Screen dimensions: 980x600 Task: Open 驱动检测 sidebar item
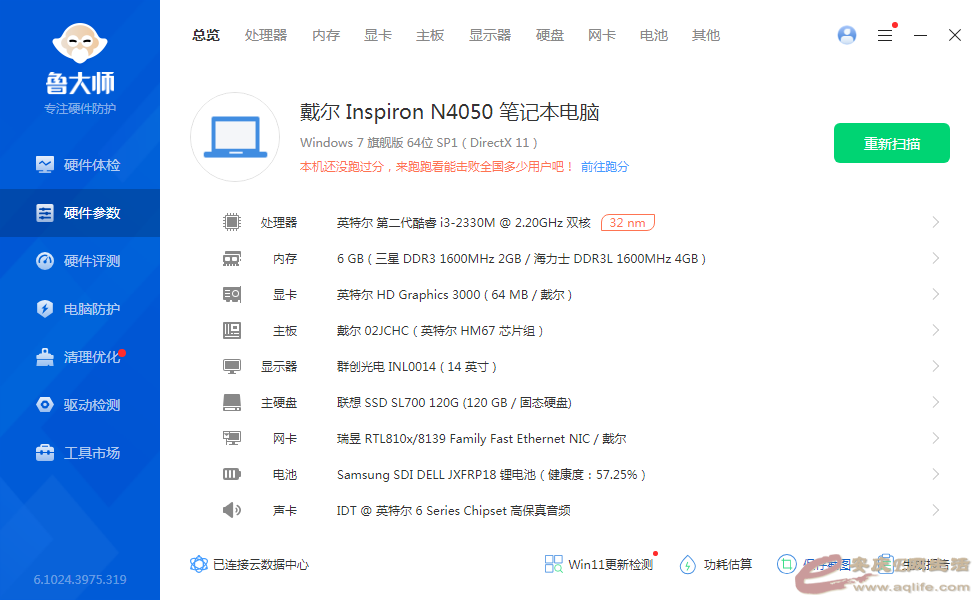(x=80, y=405)
